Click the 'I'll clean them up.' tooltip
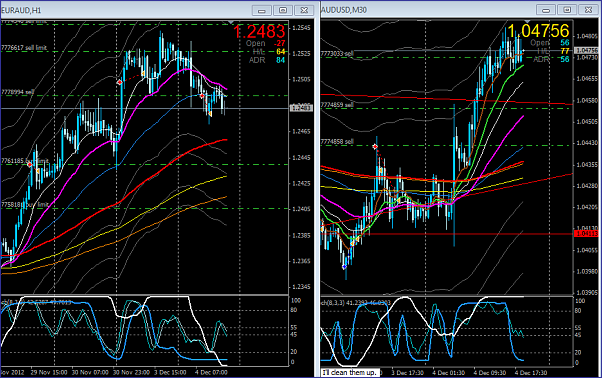This screenshot has height=378, width=602. pos(350,372)
